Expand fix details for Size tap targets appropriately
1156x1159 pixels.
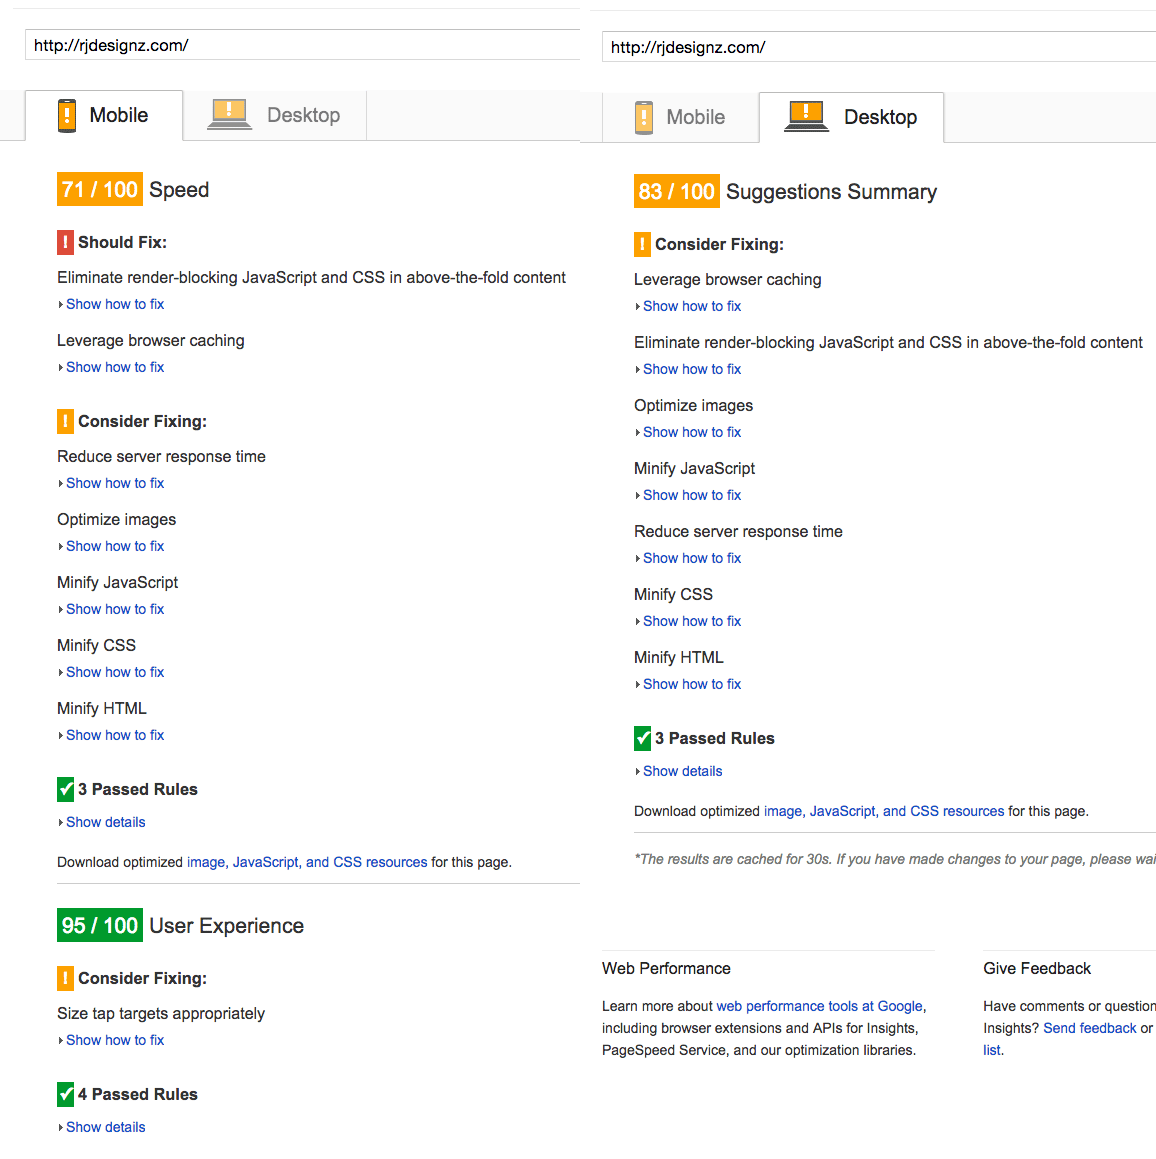tap(115, 1040)
